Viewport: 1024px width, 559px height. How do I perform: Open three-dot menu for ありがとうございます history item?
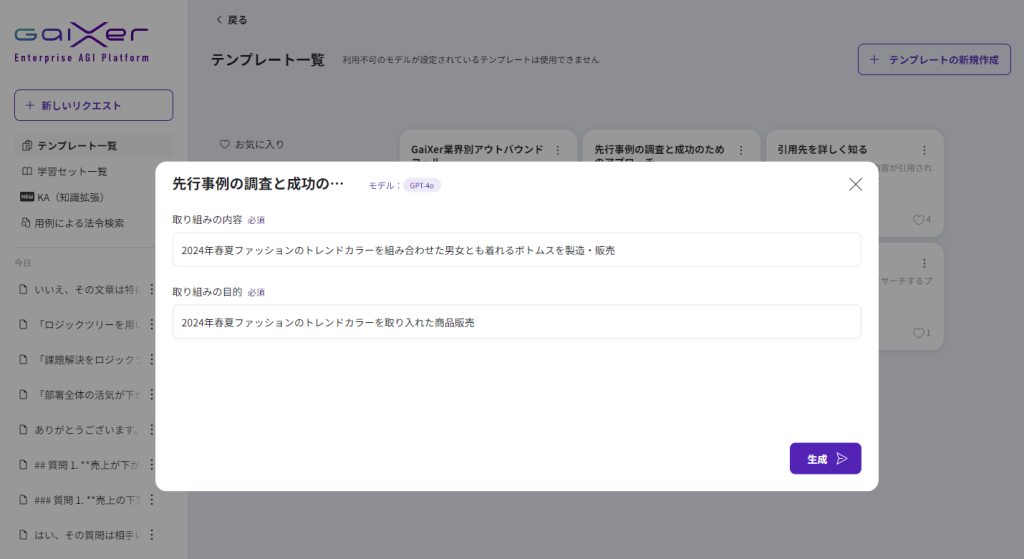[x=152, y=430]
